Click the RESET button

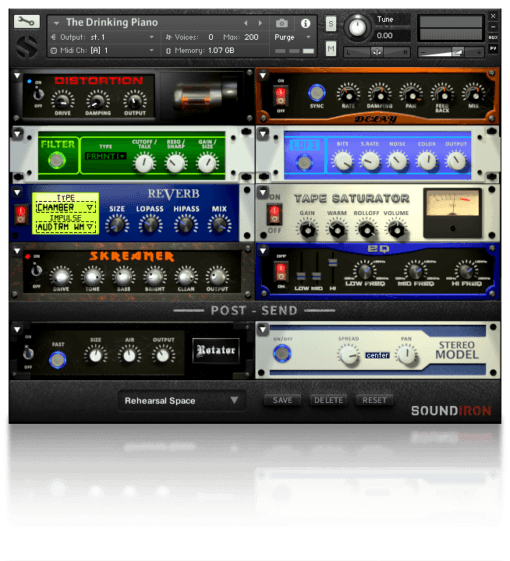tap(374, 400)
